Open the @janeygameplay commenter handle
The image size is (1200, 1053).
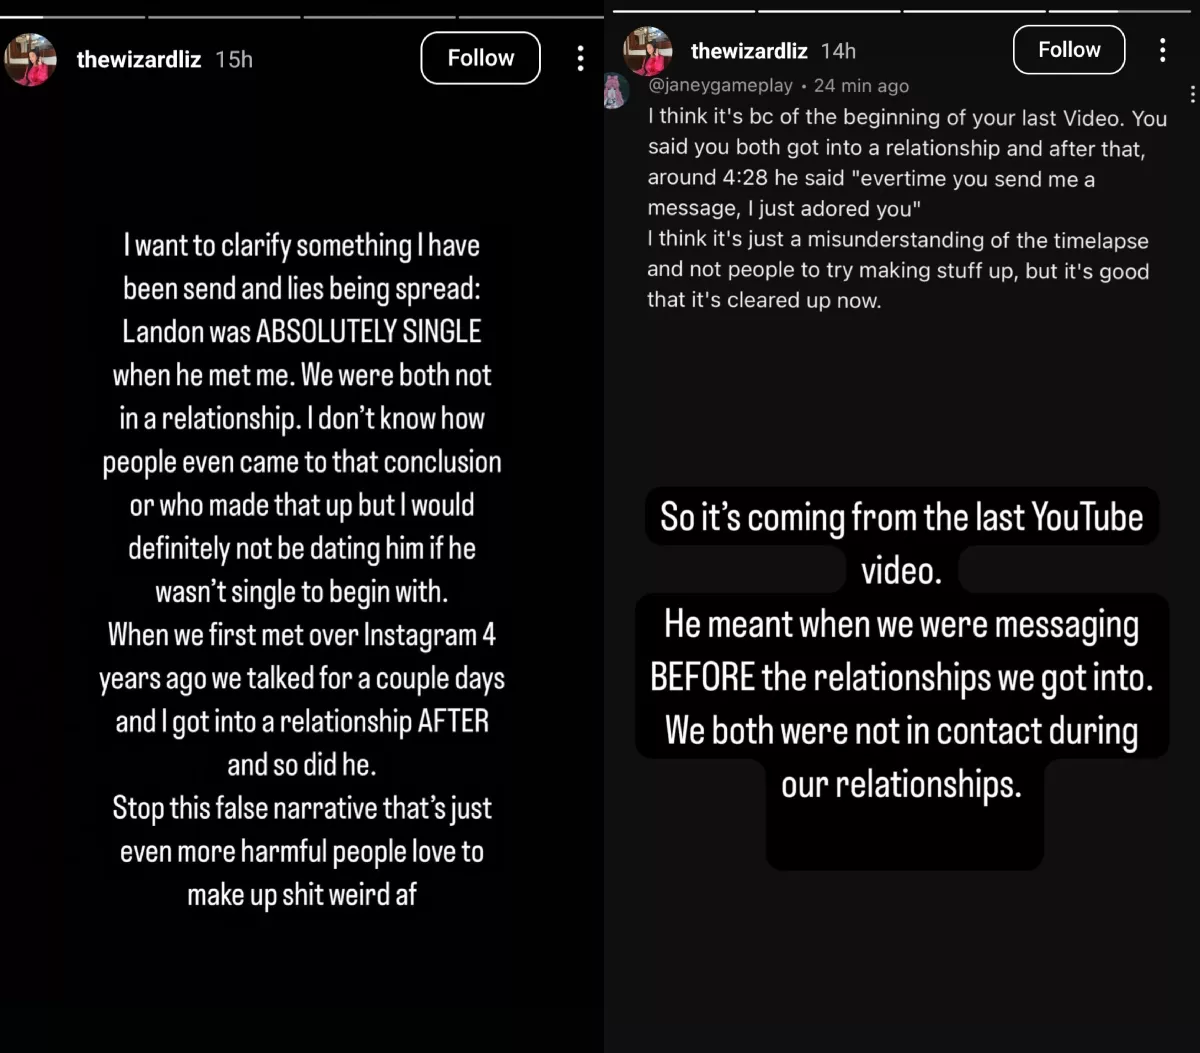[720, 86]
